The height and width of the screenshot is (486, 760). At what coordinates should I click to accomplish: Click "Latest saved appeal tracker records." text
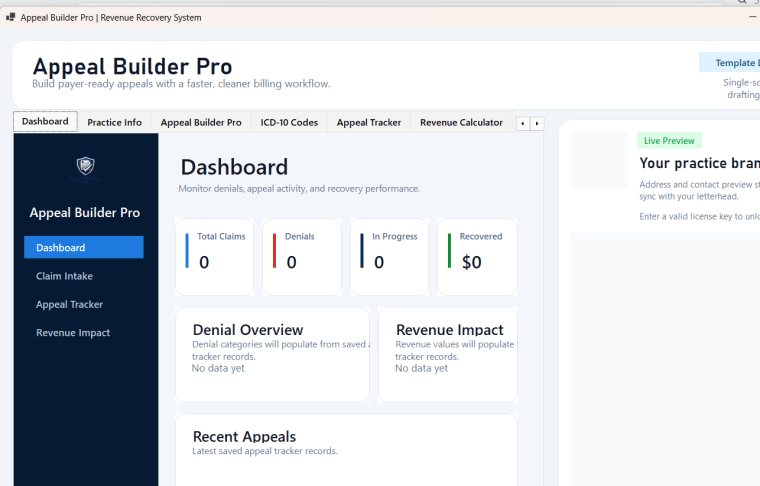click(x=265, y=451)
